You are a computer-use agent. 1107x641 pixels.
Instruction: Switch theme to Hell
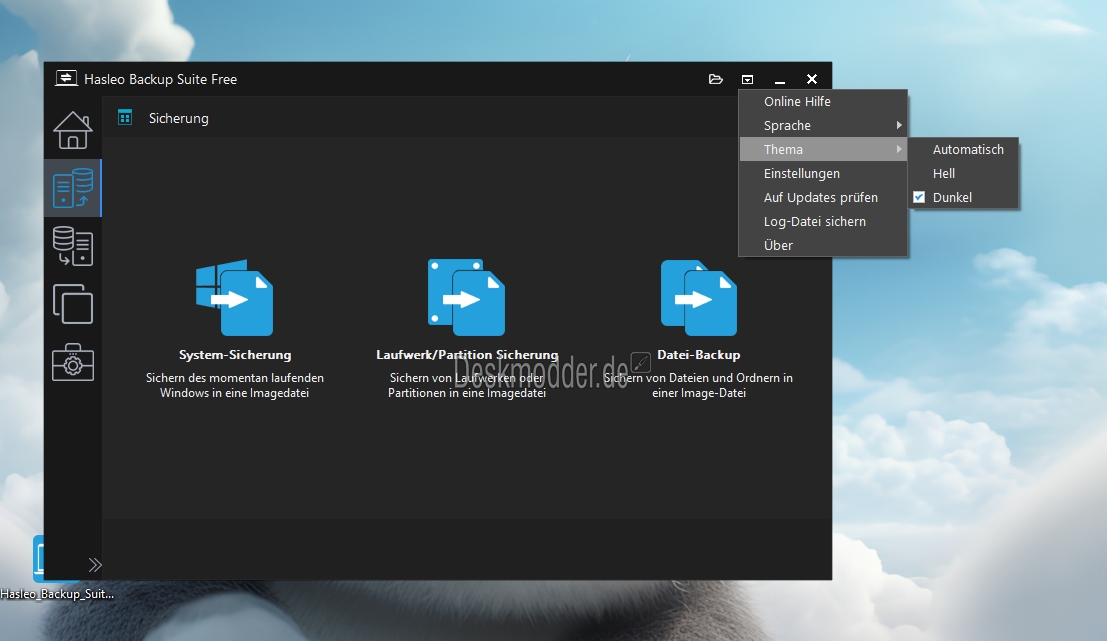964,174
